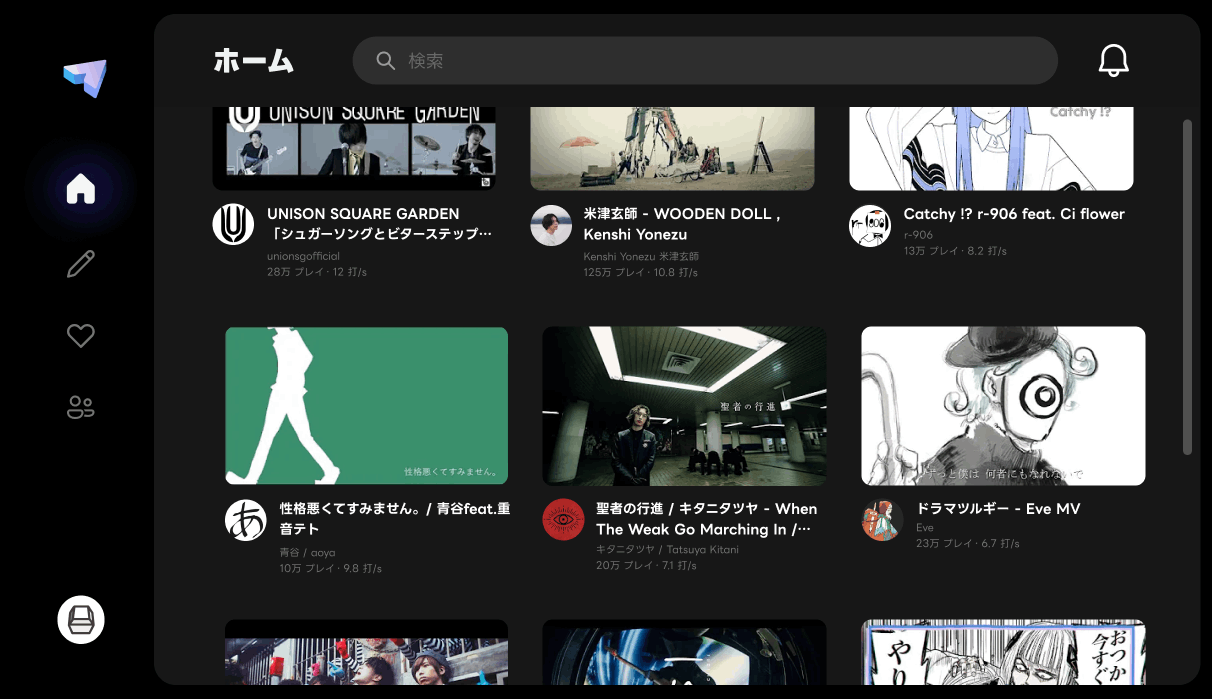Open 聖者の行進 / キタニタツヤ title
The height and width of the screenshot is (699, 1212).
pyautogui.click(x=706, y=518)
